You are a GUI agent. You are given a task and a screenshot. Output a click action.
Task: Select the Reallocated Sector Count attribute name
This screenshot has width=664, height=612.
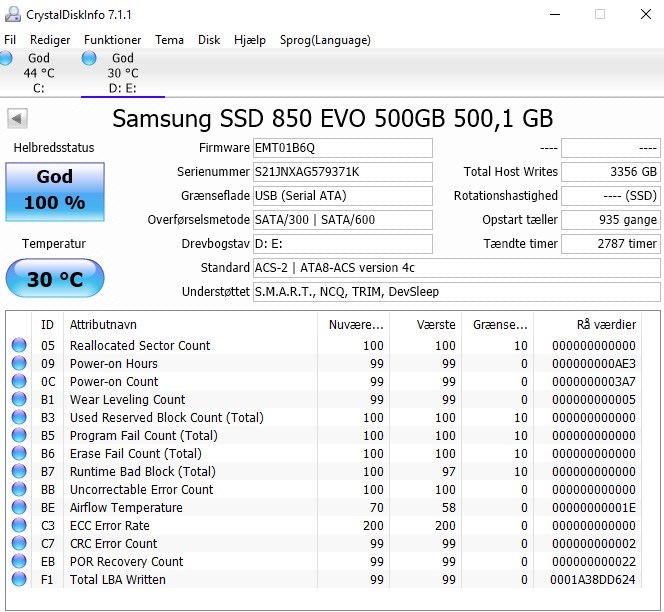point(140,346)
